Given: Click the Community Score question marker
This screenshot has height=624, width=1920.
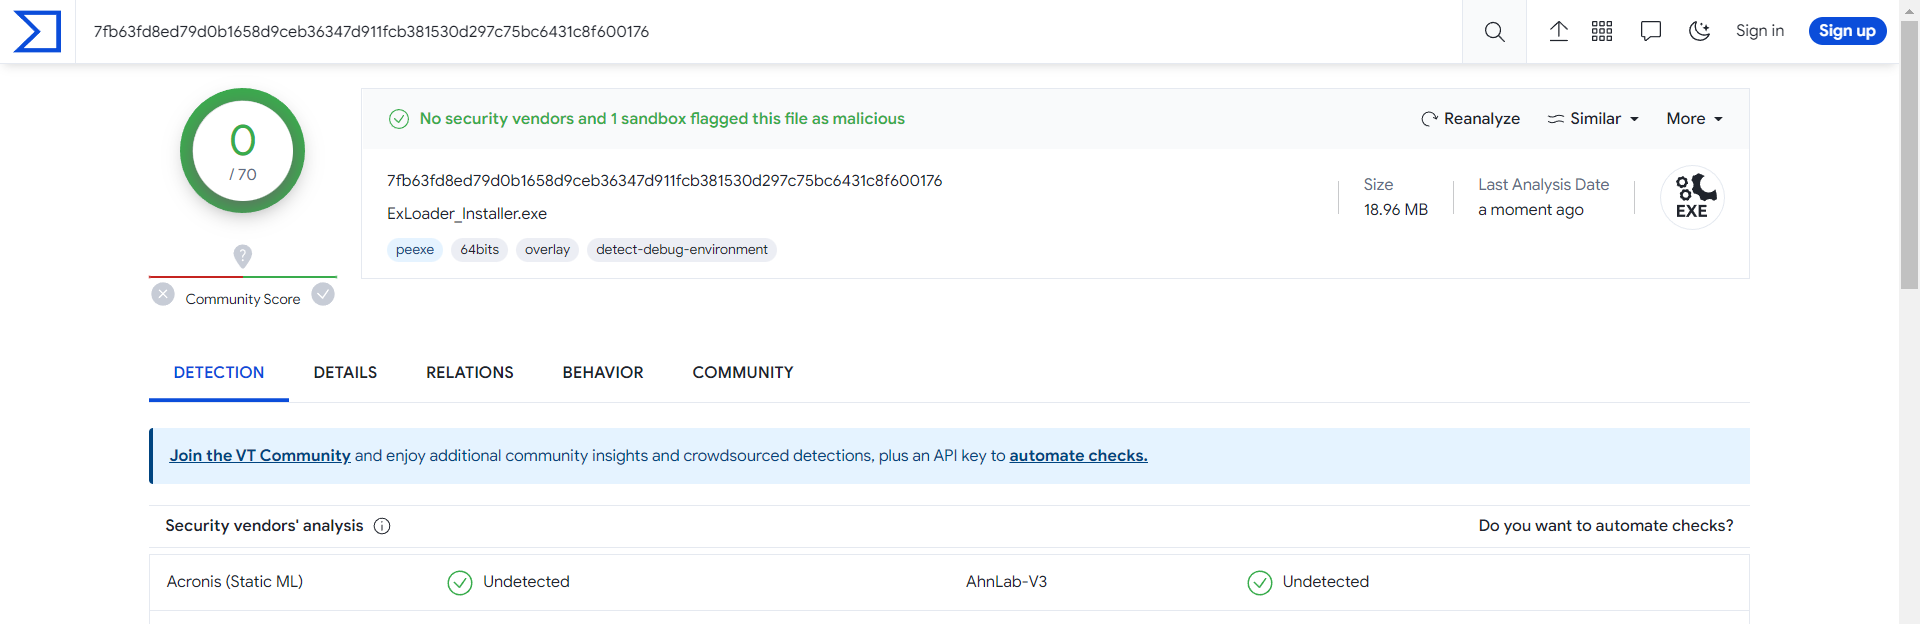Looking at the screenshot, I should tap(242, 256).
